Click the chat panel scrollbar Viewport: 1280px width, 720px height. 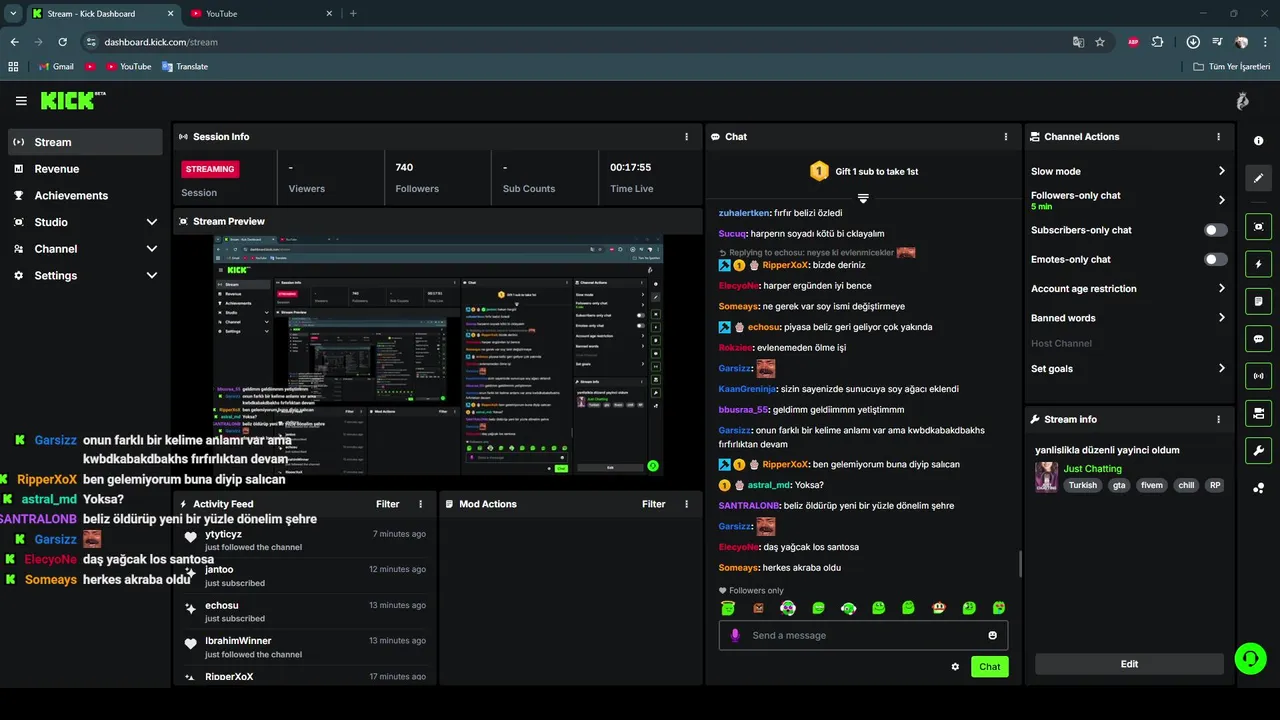click(1020, 564)
